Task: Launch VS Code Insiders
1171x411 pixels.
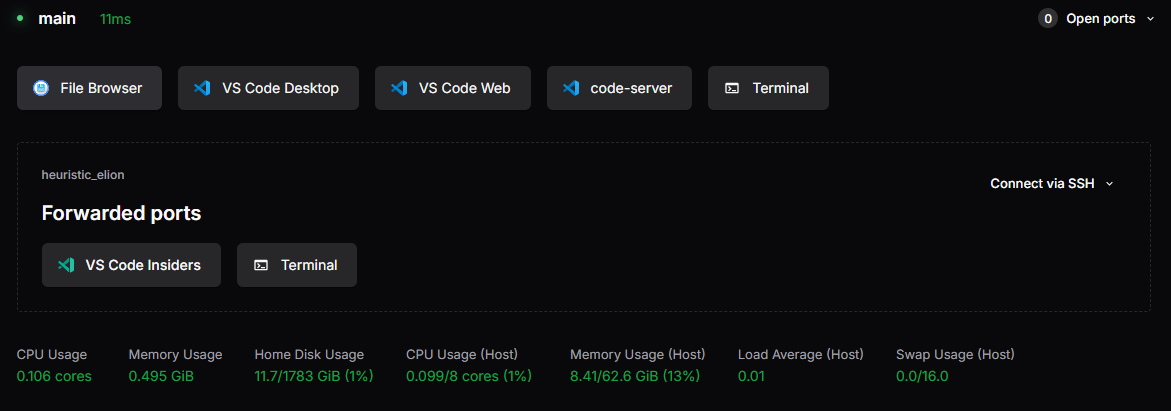Action: pyautogui.click(x=131, y=265)
